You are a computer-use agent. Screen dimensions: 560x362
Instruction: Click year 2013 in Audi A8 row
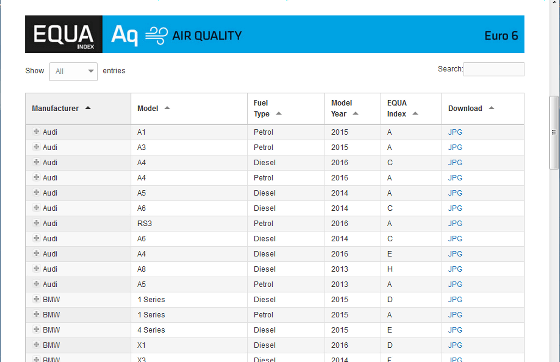tap(340, 269)
